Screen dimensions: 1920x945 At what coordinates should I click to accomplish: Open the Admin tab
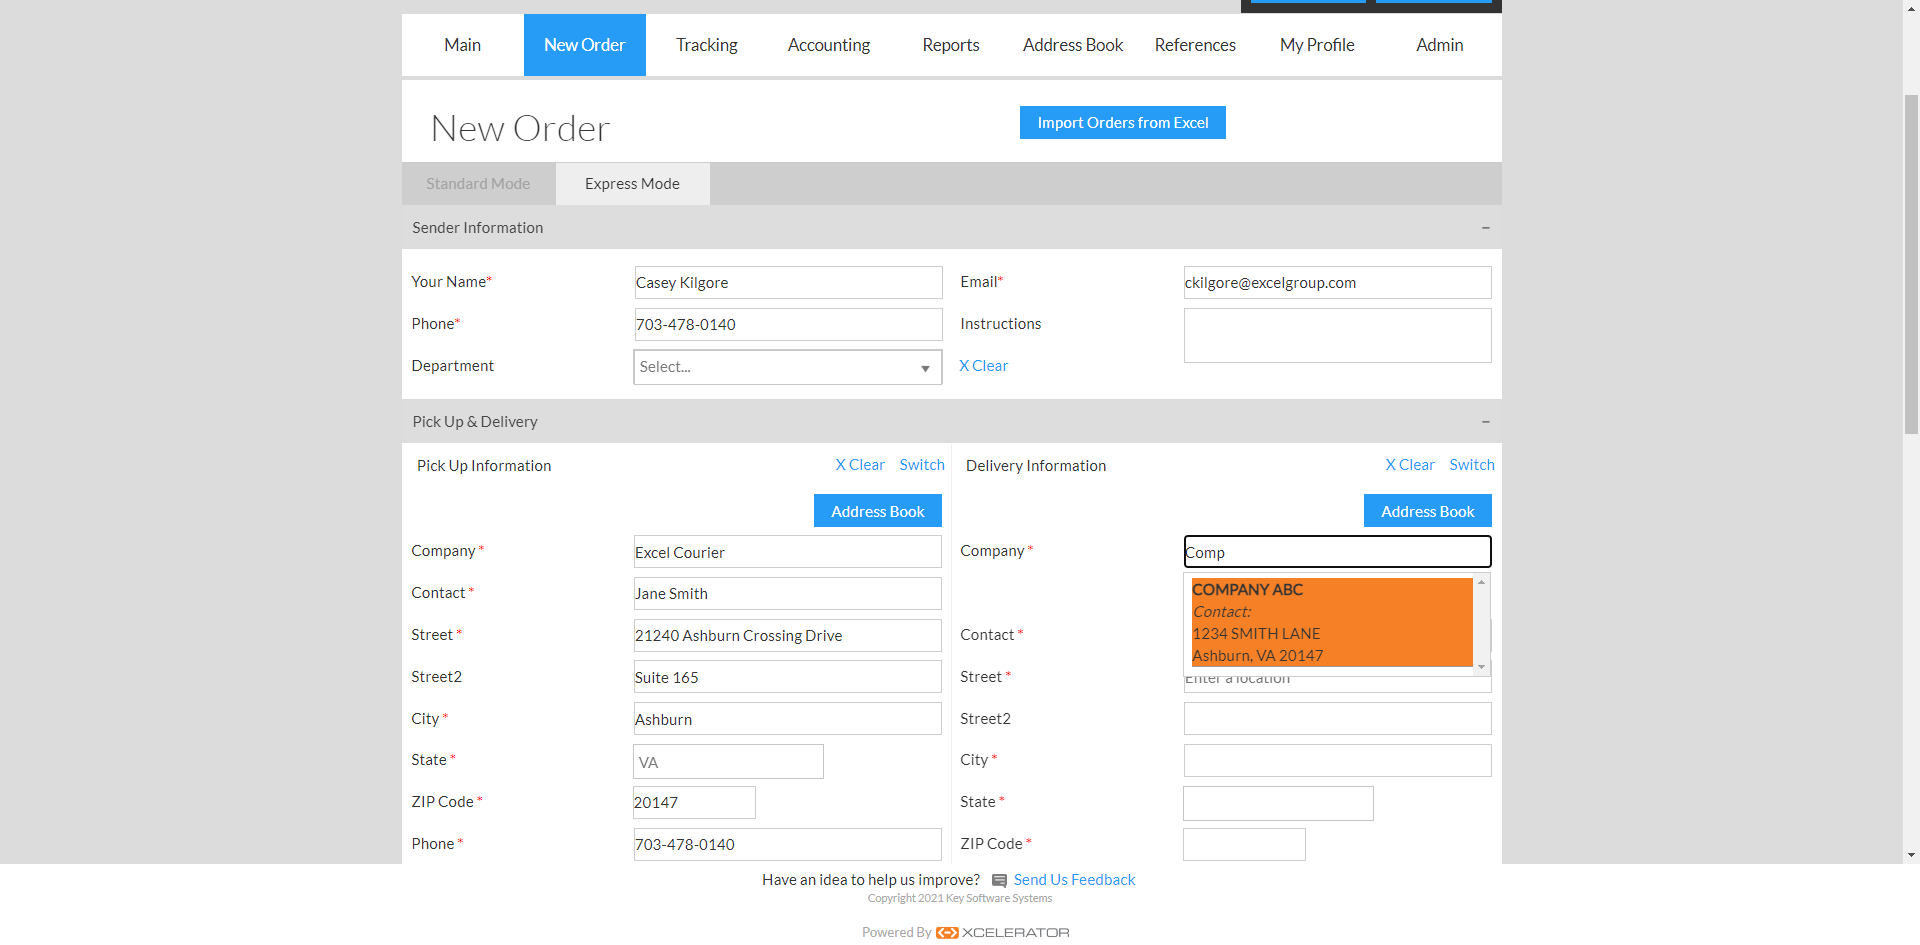(x=1439, y=45)
